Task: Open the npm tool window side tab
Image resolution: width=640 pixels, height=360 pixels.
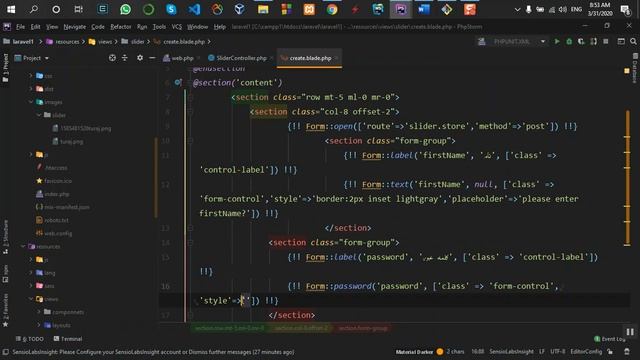Action: coord(5,273)
